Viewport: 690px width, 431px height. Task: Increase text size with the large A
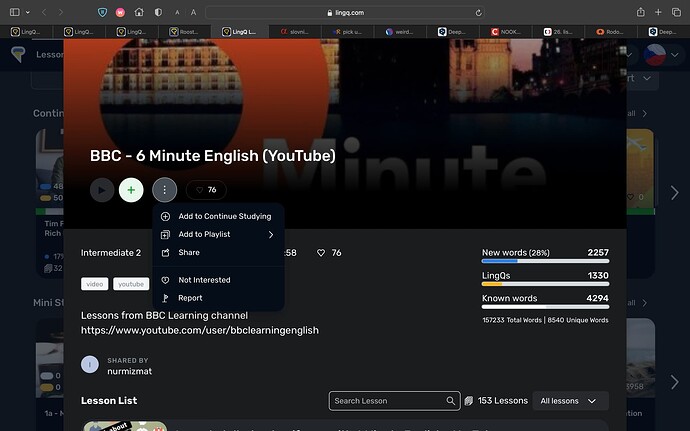(x=193, y=12)
